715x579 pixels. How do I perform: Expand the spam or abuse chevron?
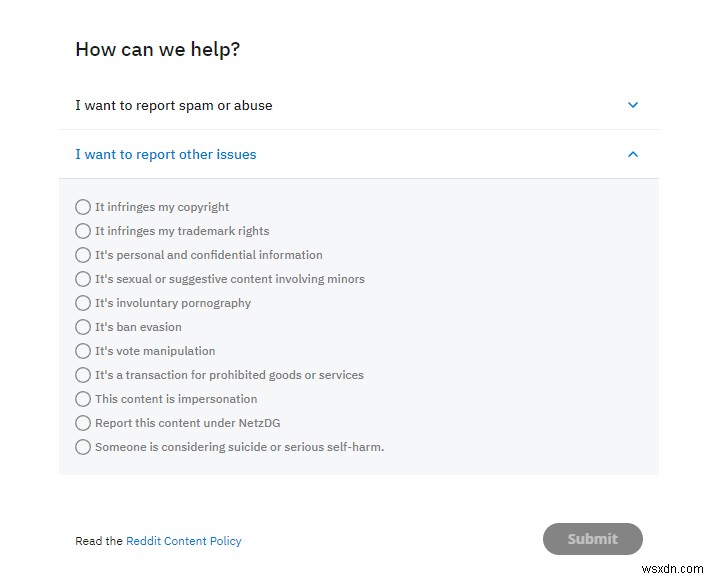pos(632,105)
